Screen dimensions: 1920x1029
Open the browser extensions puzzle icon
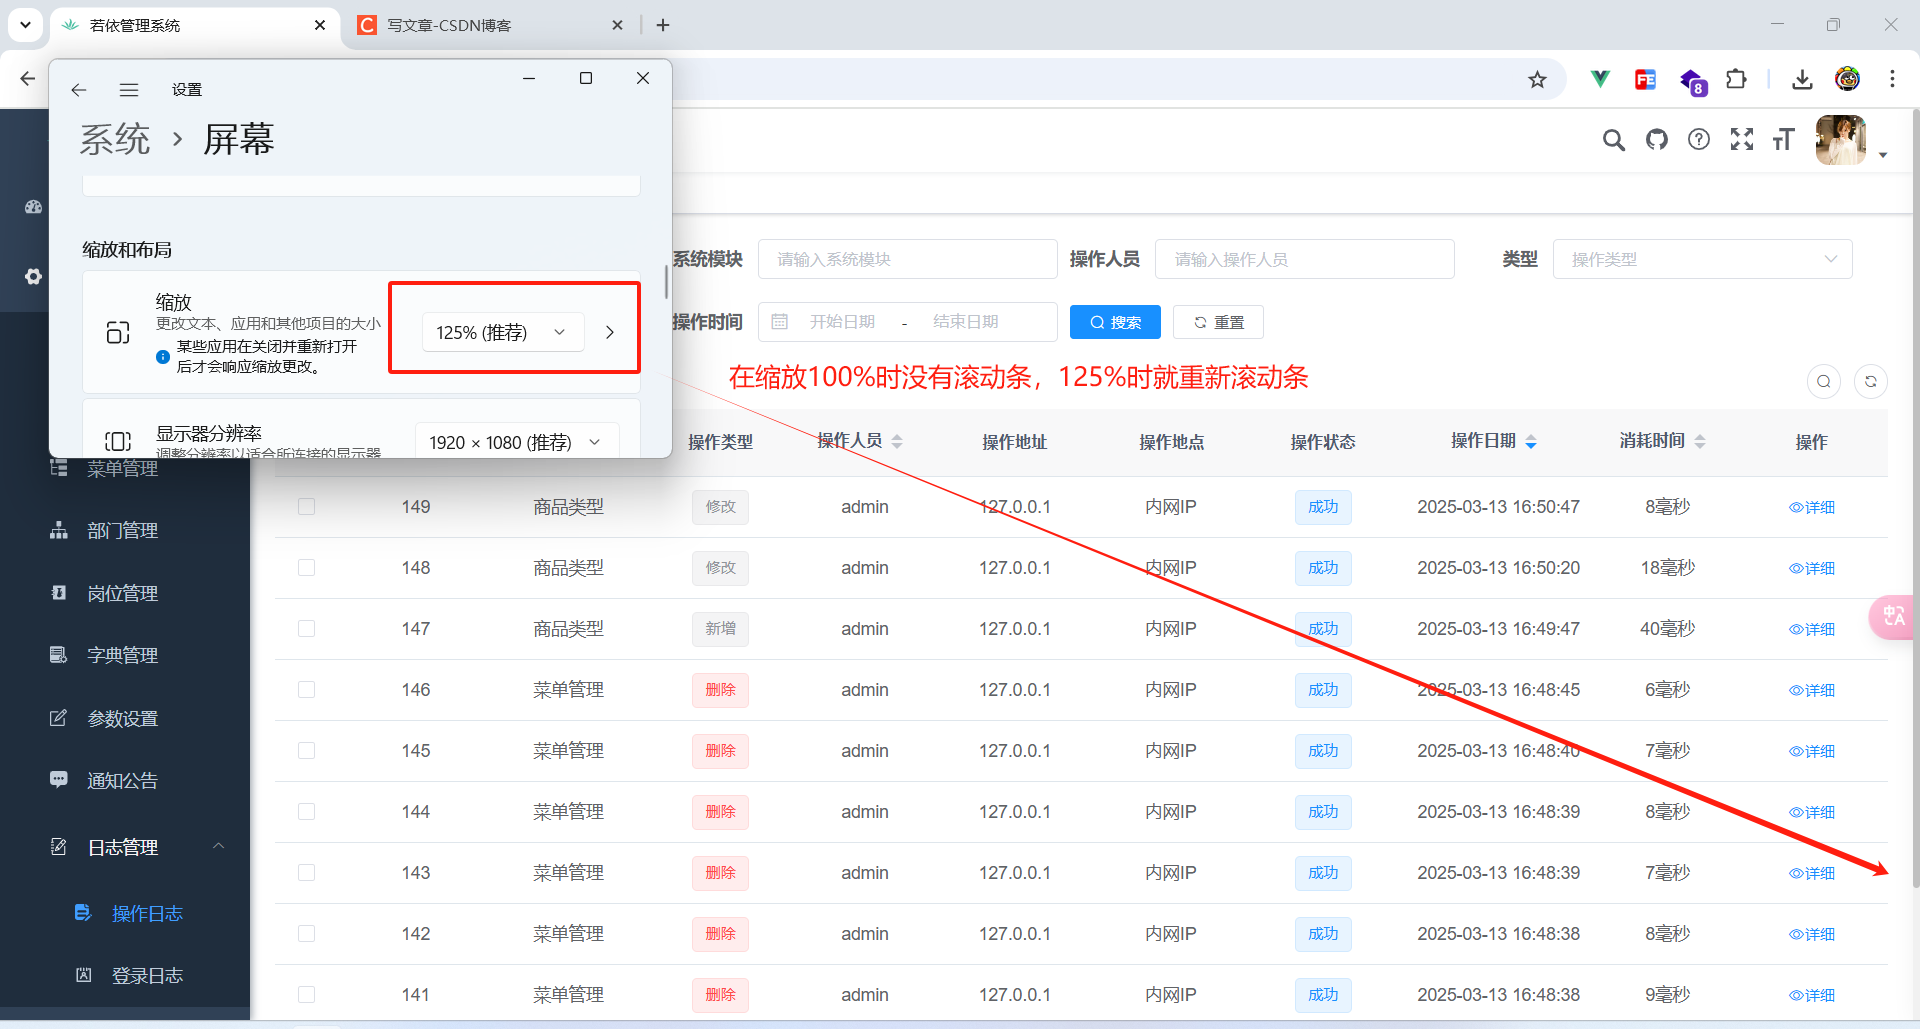[1737, 79]
